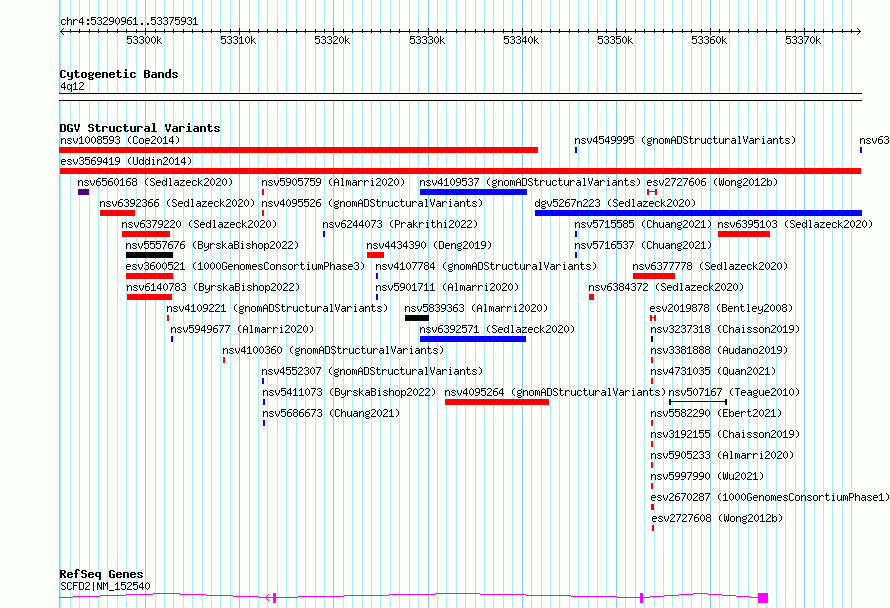Select the blue nsv4109537 bar
Screen dimensions: 890x608
pos(473,192)
